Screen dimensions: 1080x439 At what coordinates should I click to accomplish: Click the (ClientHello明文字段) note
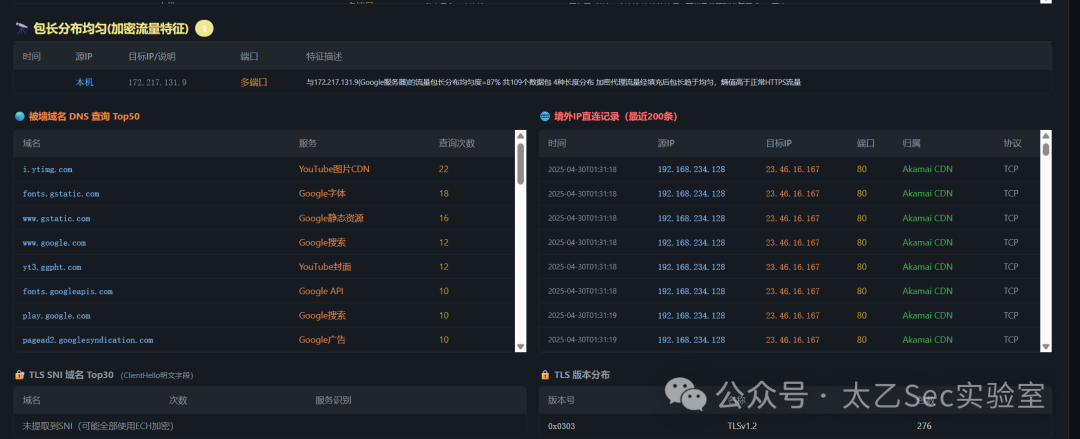point(156,376)
